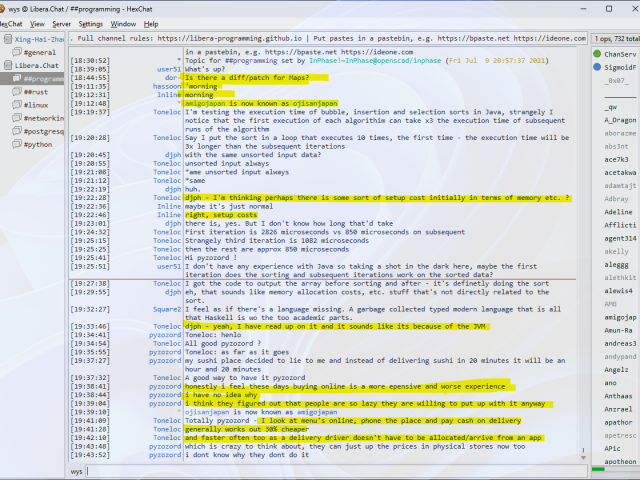Screen dimensions: 640x480
Task: Click the wys nickname button
Action: click(77, 470)
